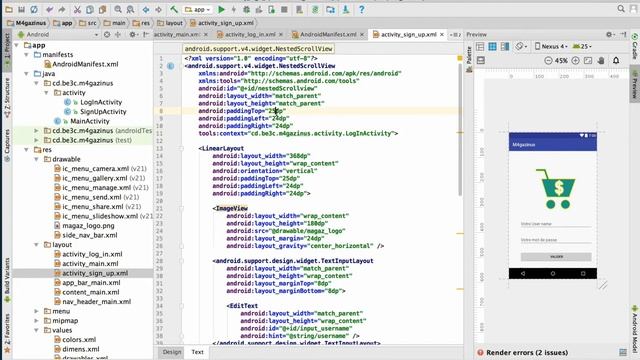Click the Redo arrow icon
Screen dimensions: 640x360
[x=62, y=9]
